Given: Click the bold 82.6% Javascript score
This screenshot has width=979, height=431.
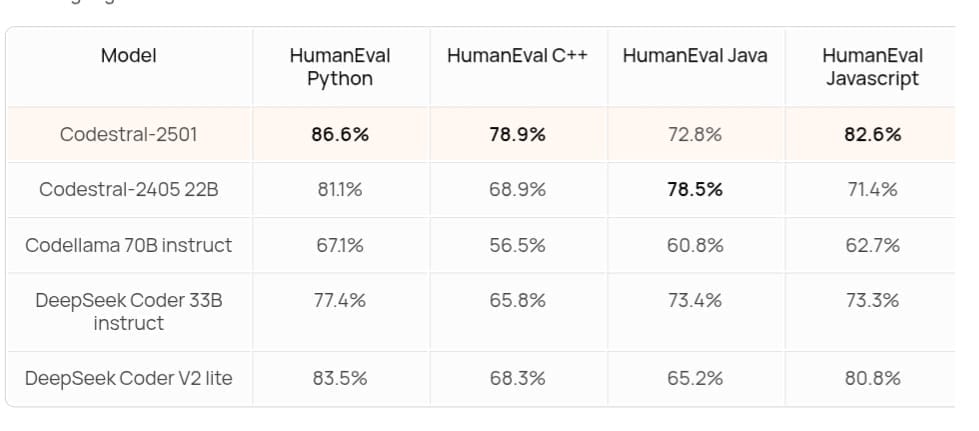Looking at the screenshot, I should [872, 134].
